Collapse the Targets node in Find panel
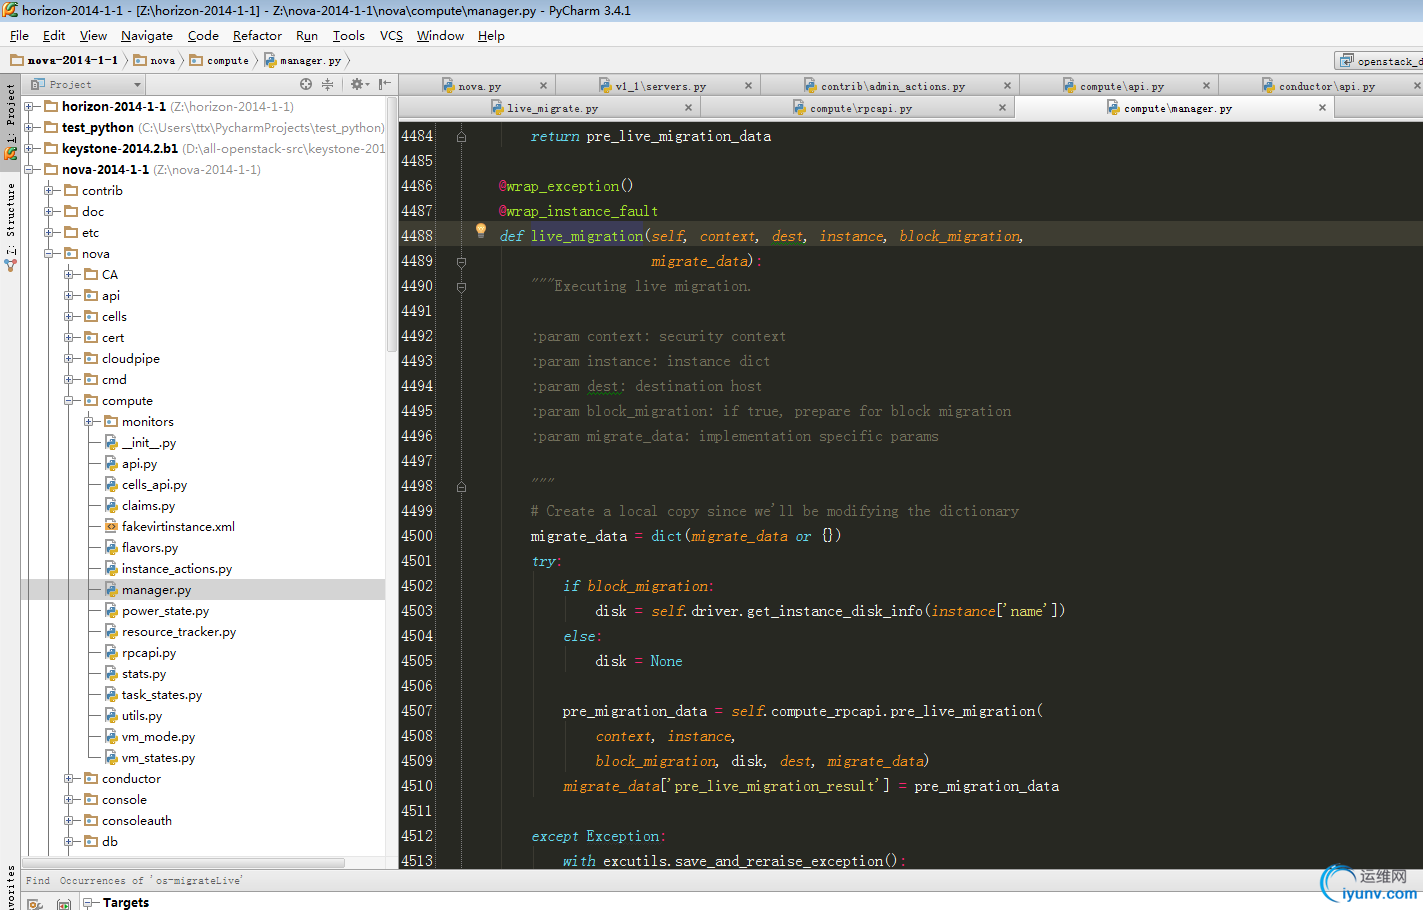The width and height of the screenshot is (1423, 910). coord(88,902)
